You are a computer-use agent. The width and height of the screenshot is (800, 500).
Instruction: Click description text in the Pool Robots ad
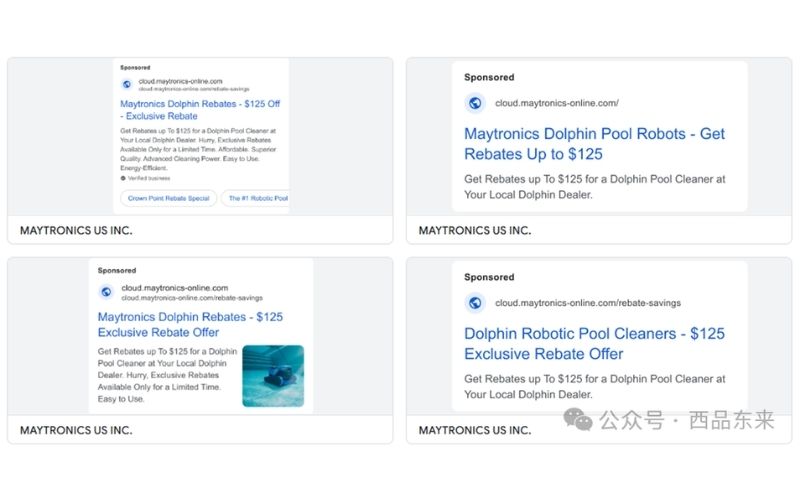click(594, 187)
